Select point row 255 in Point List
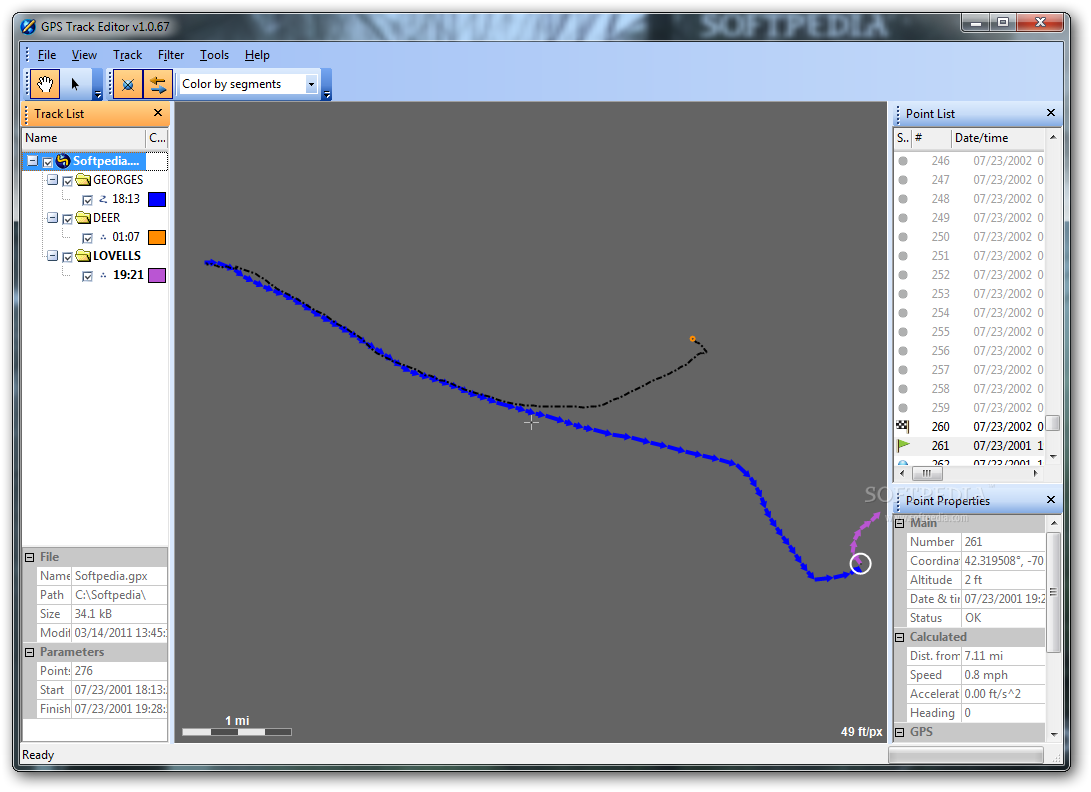1091x792 pixels. pyautogui.click(x=969, y=332)
